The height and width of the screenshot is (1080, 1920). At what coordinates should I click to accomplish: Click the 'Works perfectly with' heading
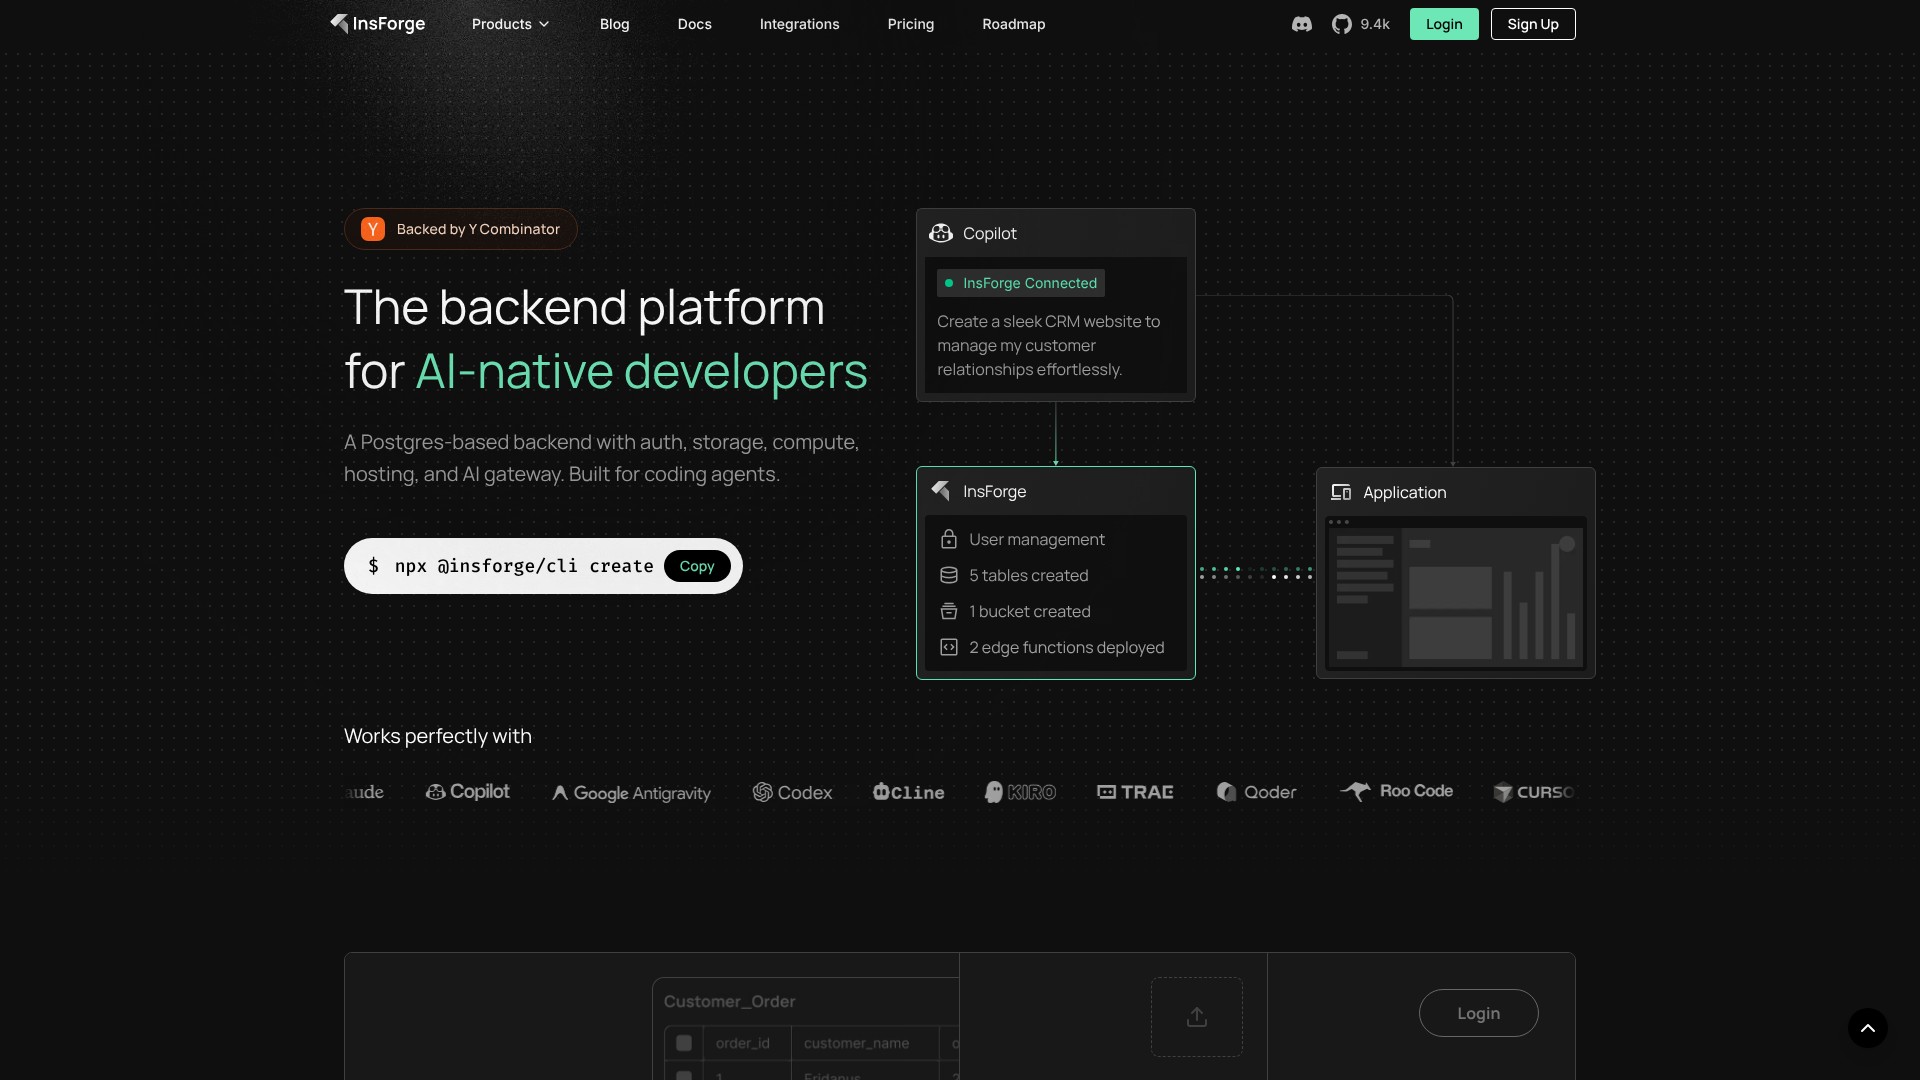click(438, 736)
